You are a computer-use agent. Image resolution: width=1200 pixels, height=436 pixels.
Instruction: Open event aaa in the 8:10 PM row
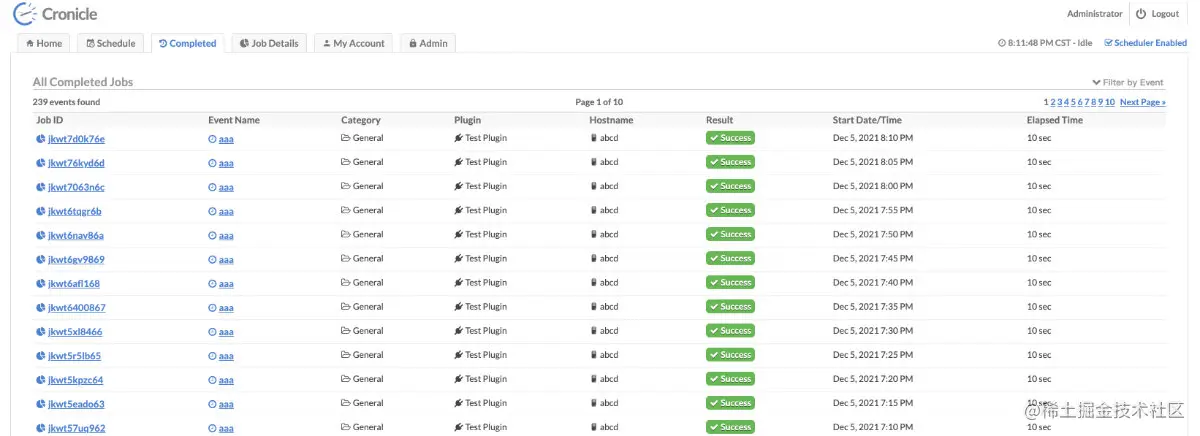(226, 139)
